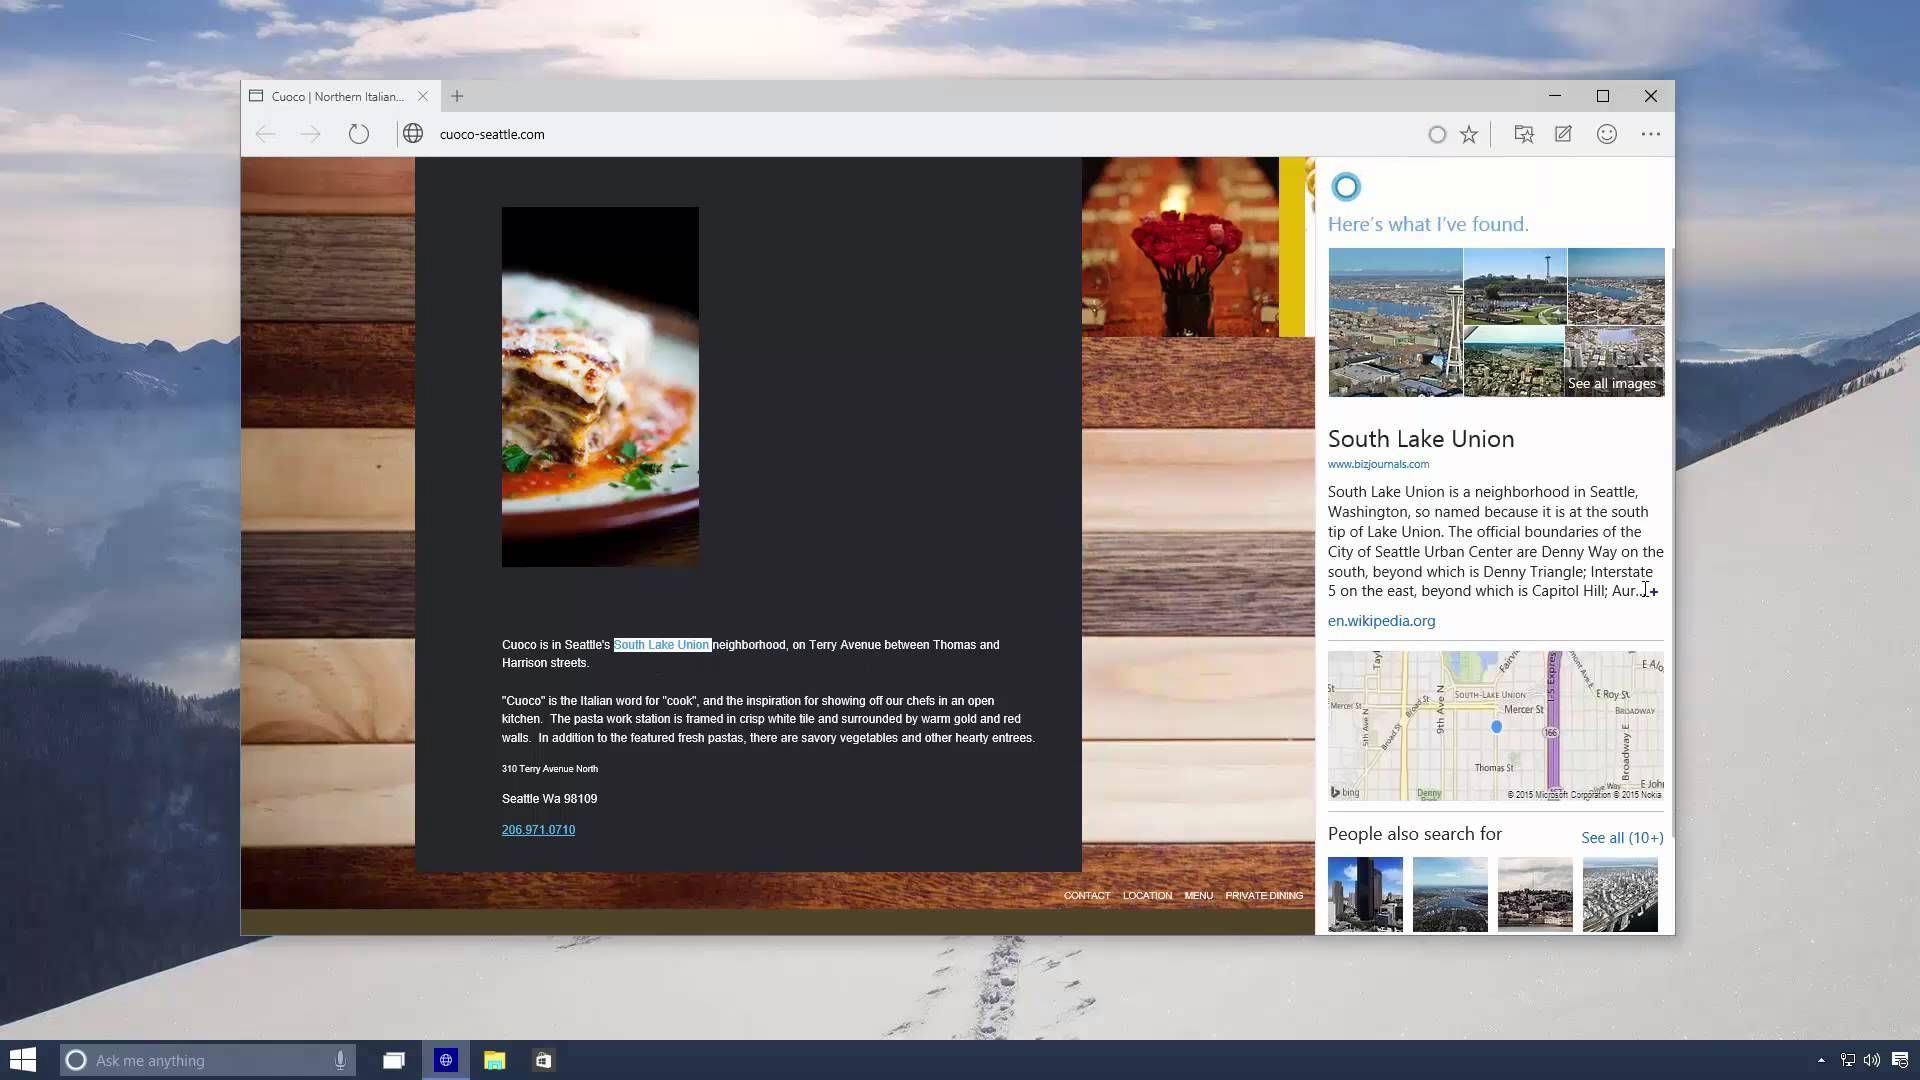Viewport: 1920px width, 1080px height.
Task: Add page to favorites with star icon
Action: (1468, 134)
